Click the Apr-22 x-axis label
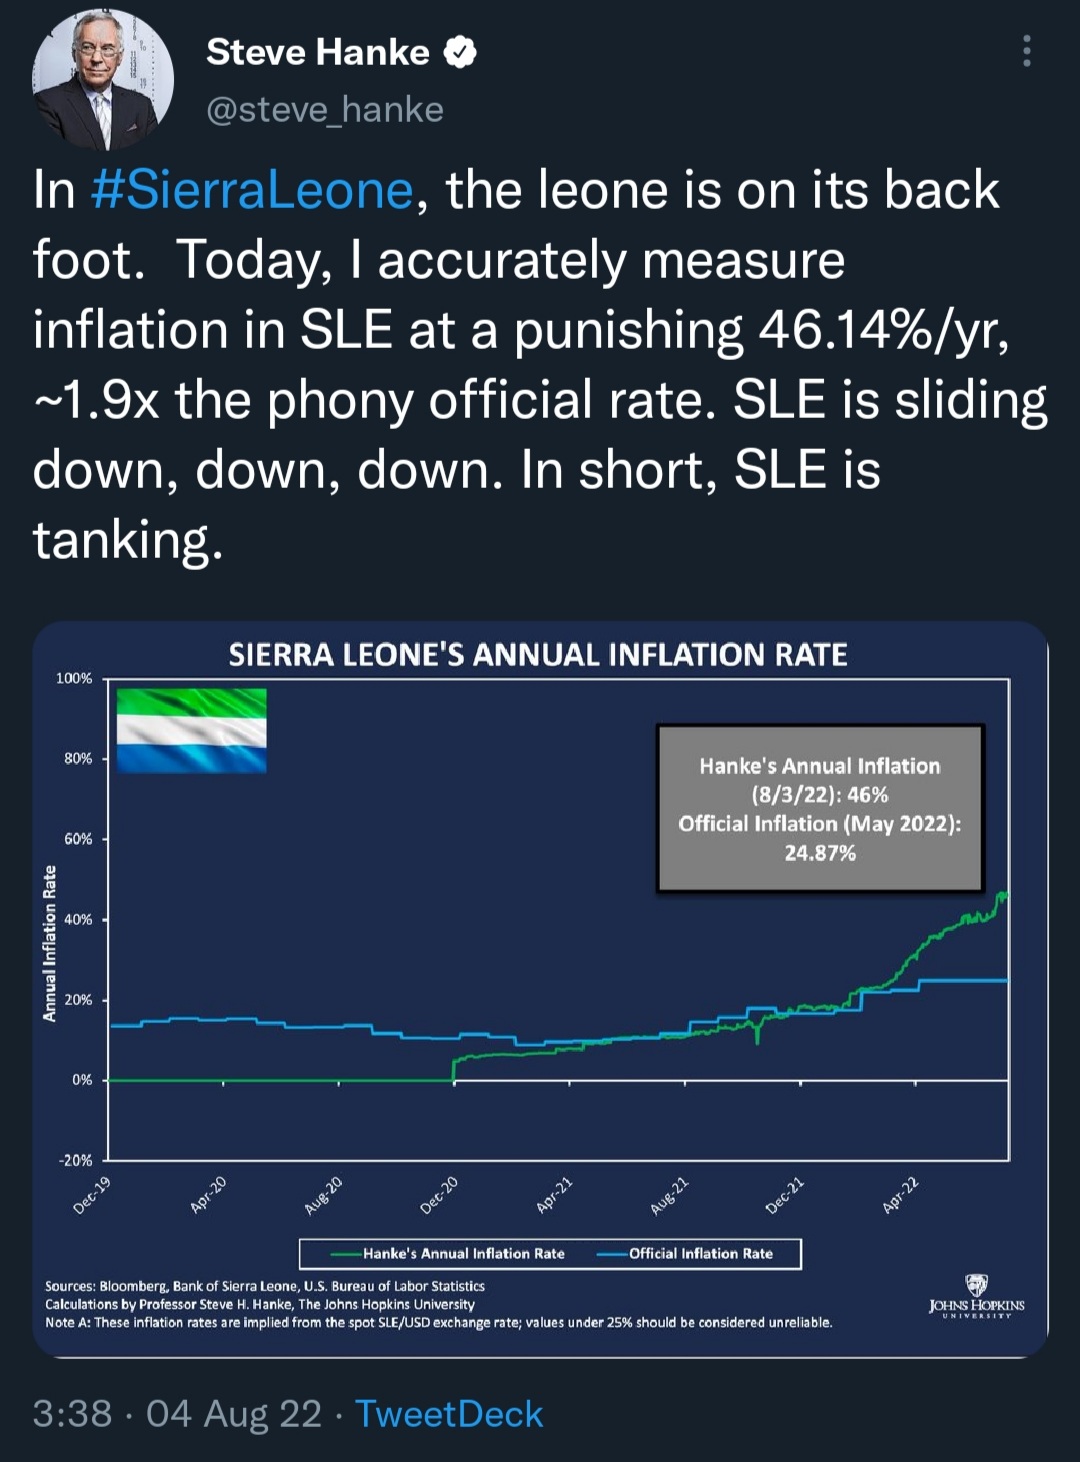1080x1462 pixels. click(901, 1194)
